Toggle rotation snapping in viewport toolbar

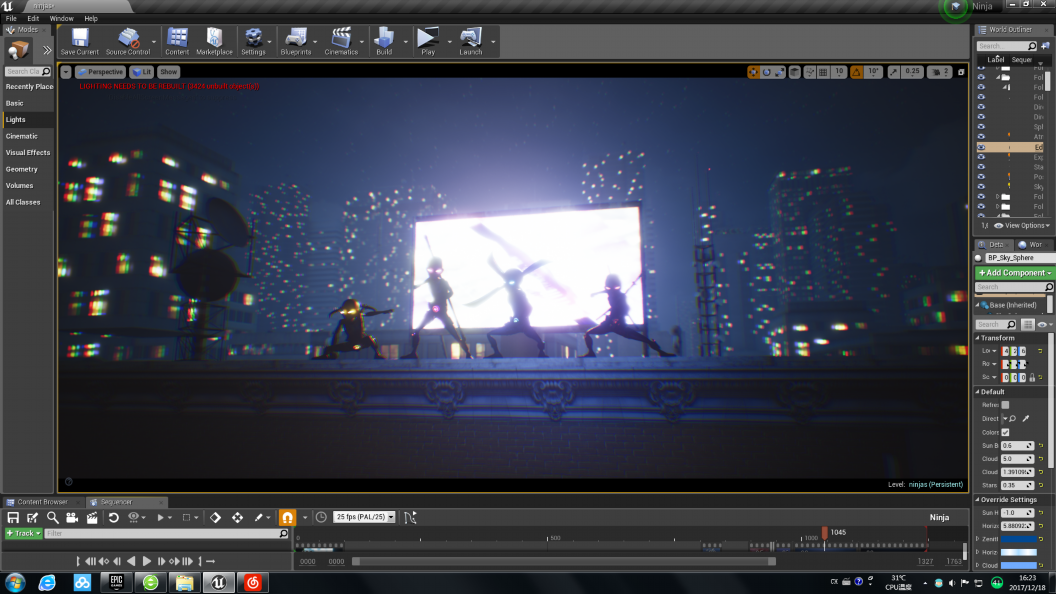click(856, 72)
